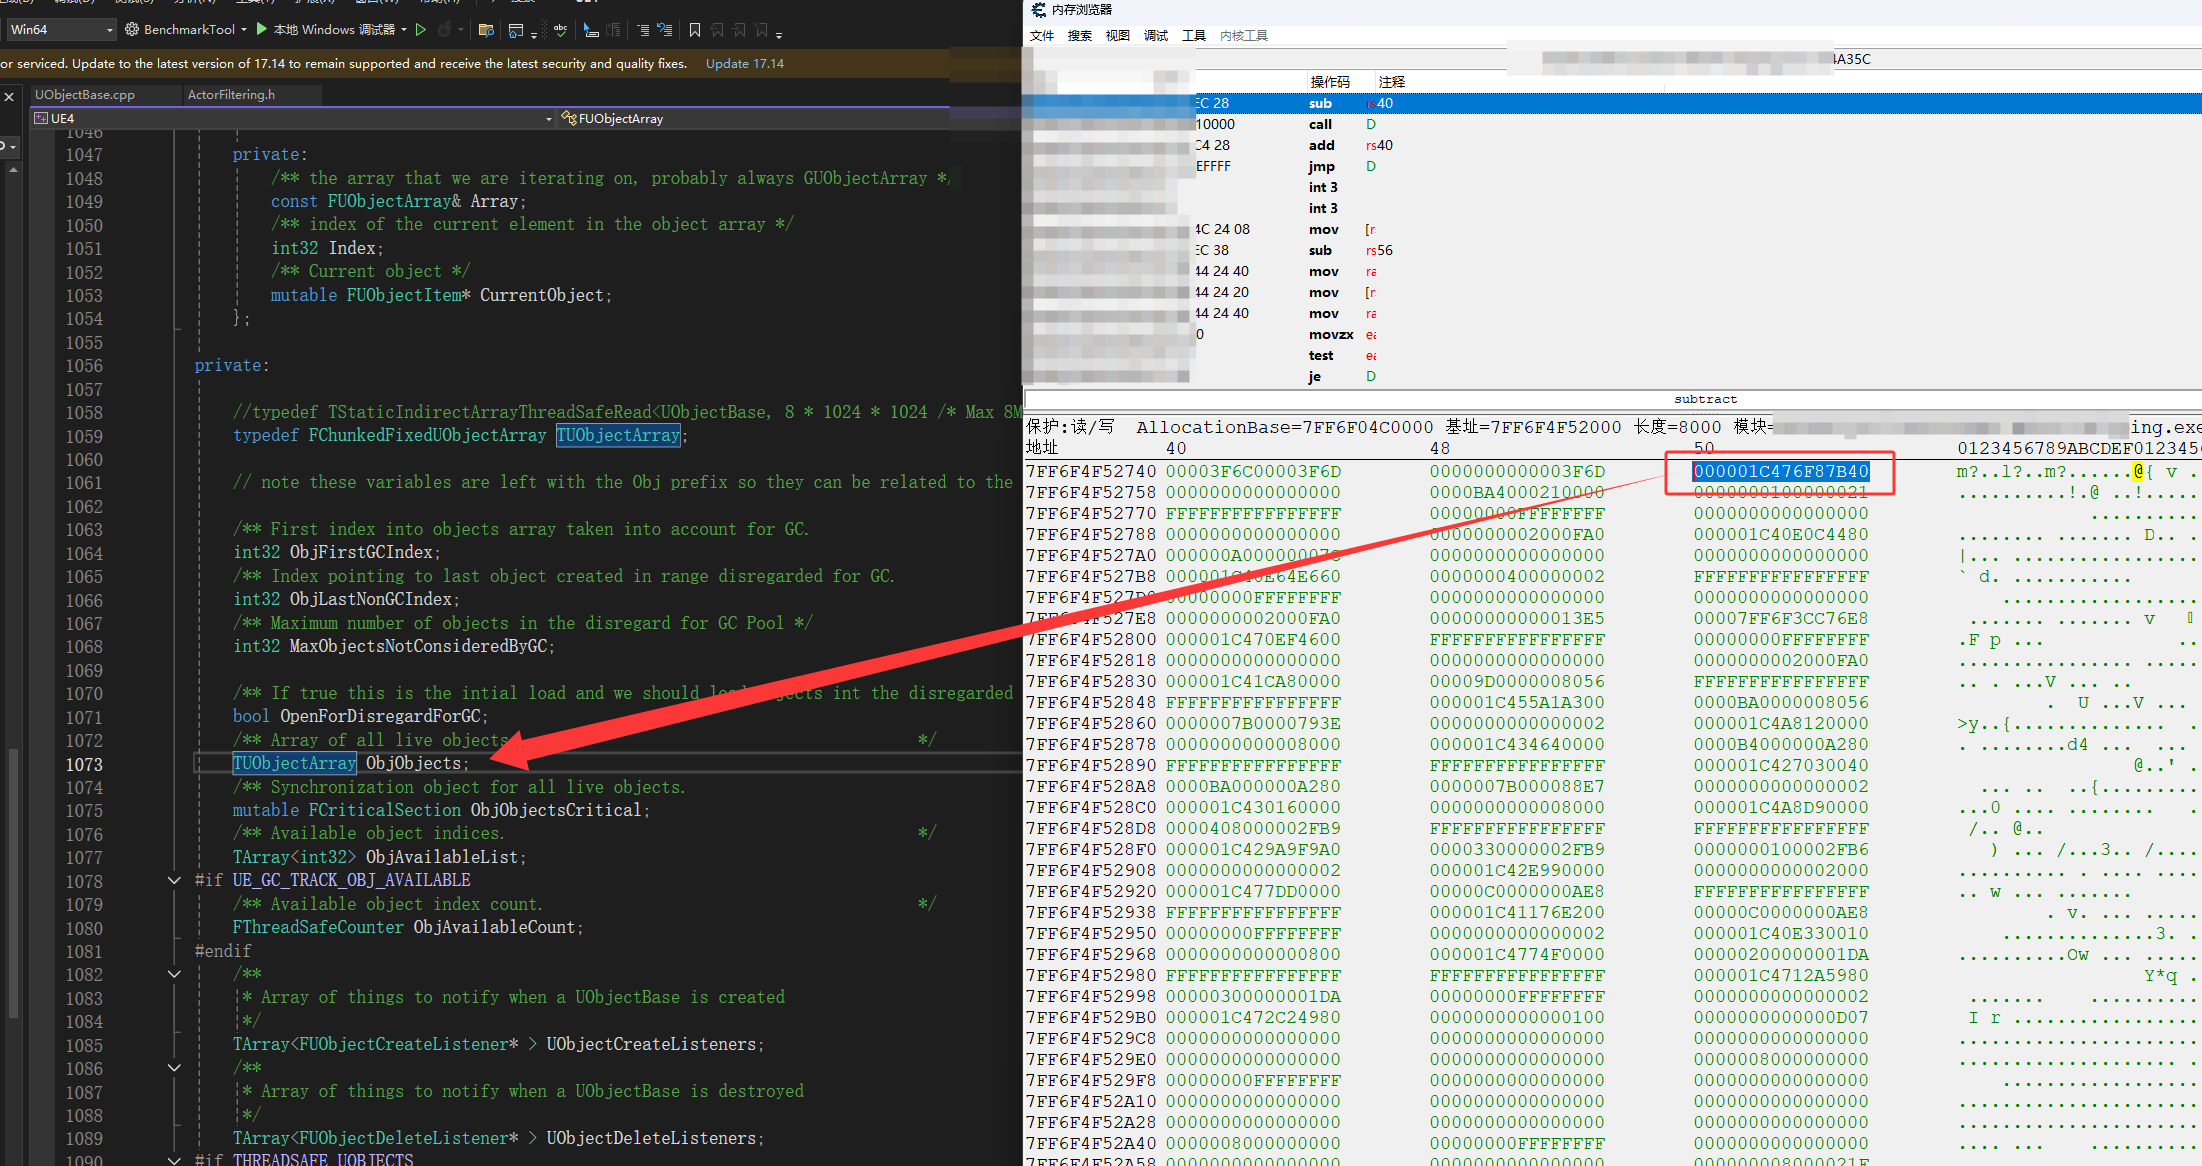Click Start Without Debugging outline play icon
The width and height of the screenshot is (2202, 1166).
(421, 30)
